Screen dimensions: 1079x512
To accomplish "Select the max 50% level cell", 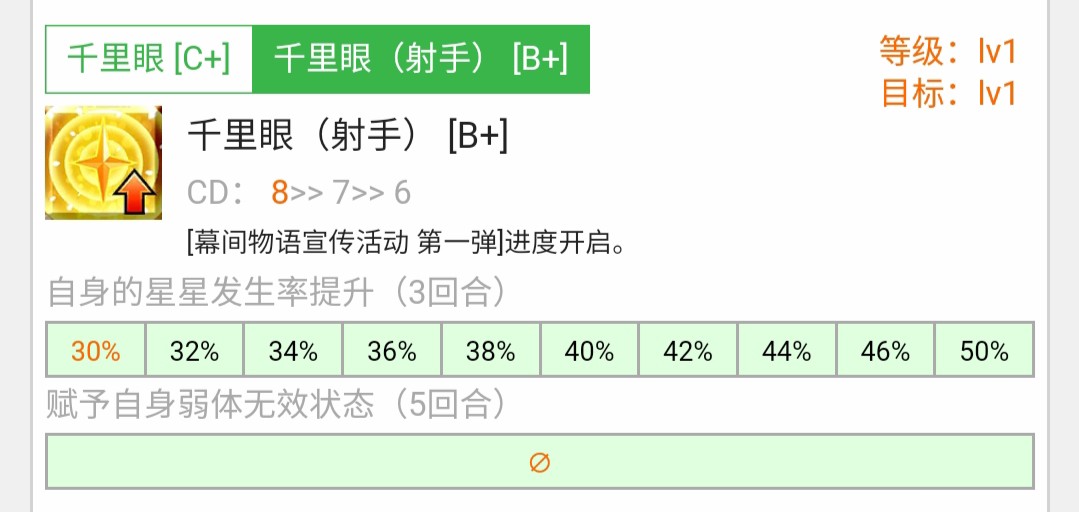I will (984, 351).
